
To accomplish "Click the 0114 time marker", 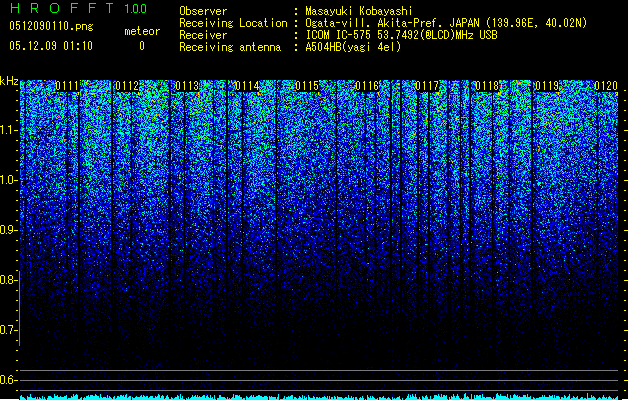I will (x=247, y=86).
